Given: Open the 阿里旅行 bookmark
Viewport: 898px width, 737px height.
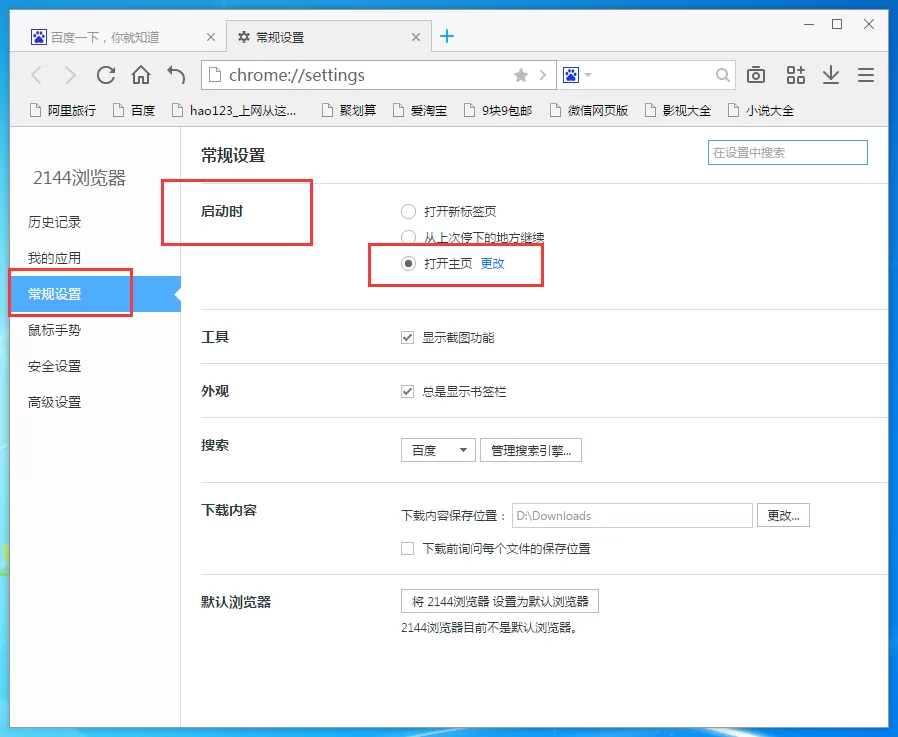Looking at the screenshot, I should coord(63,110).
